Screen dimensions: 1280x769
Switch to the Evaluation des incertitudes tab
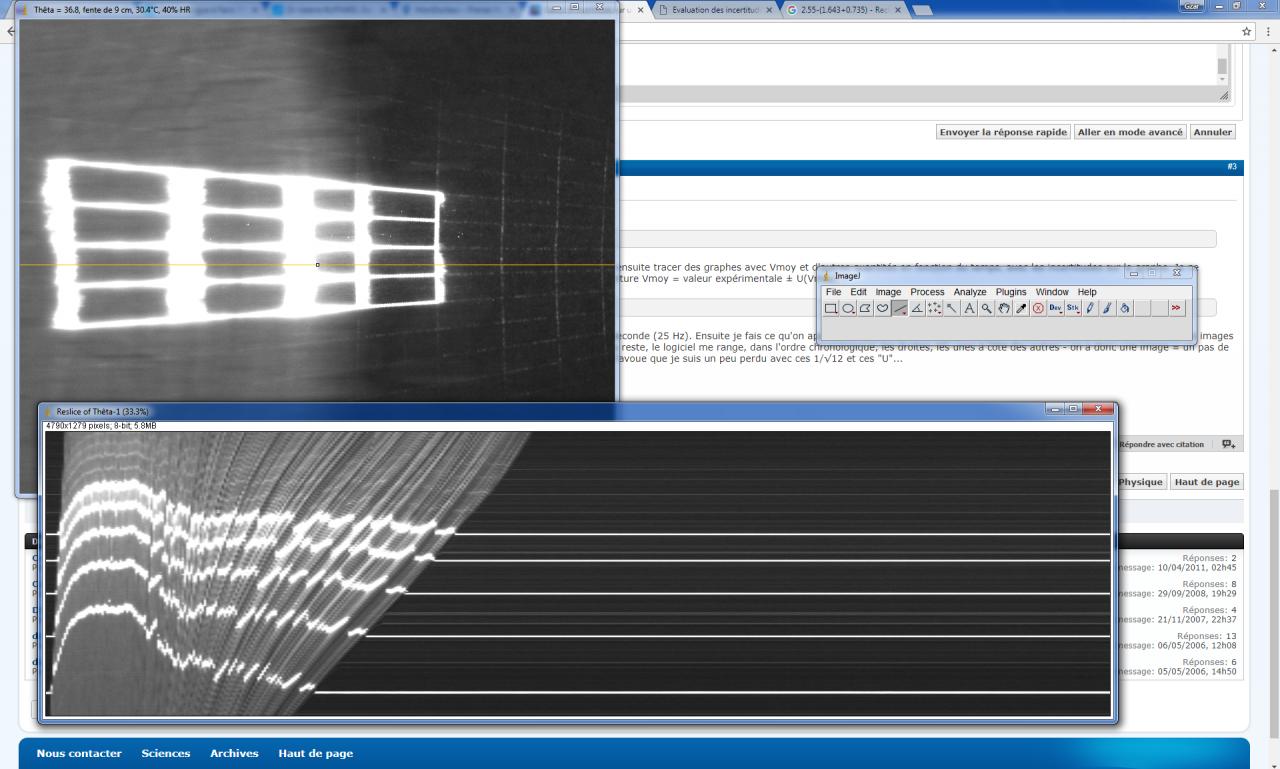click(x=714, y=10)
